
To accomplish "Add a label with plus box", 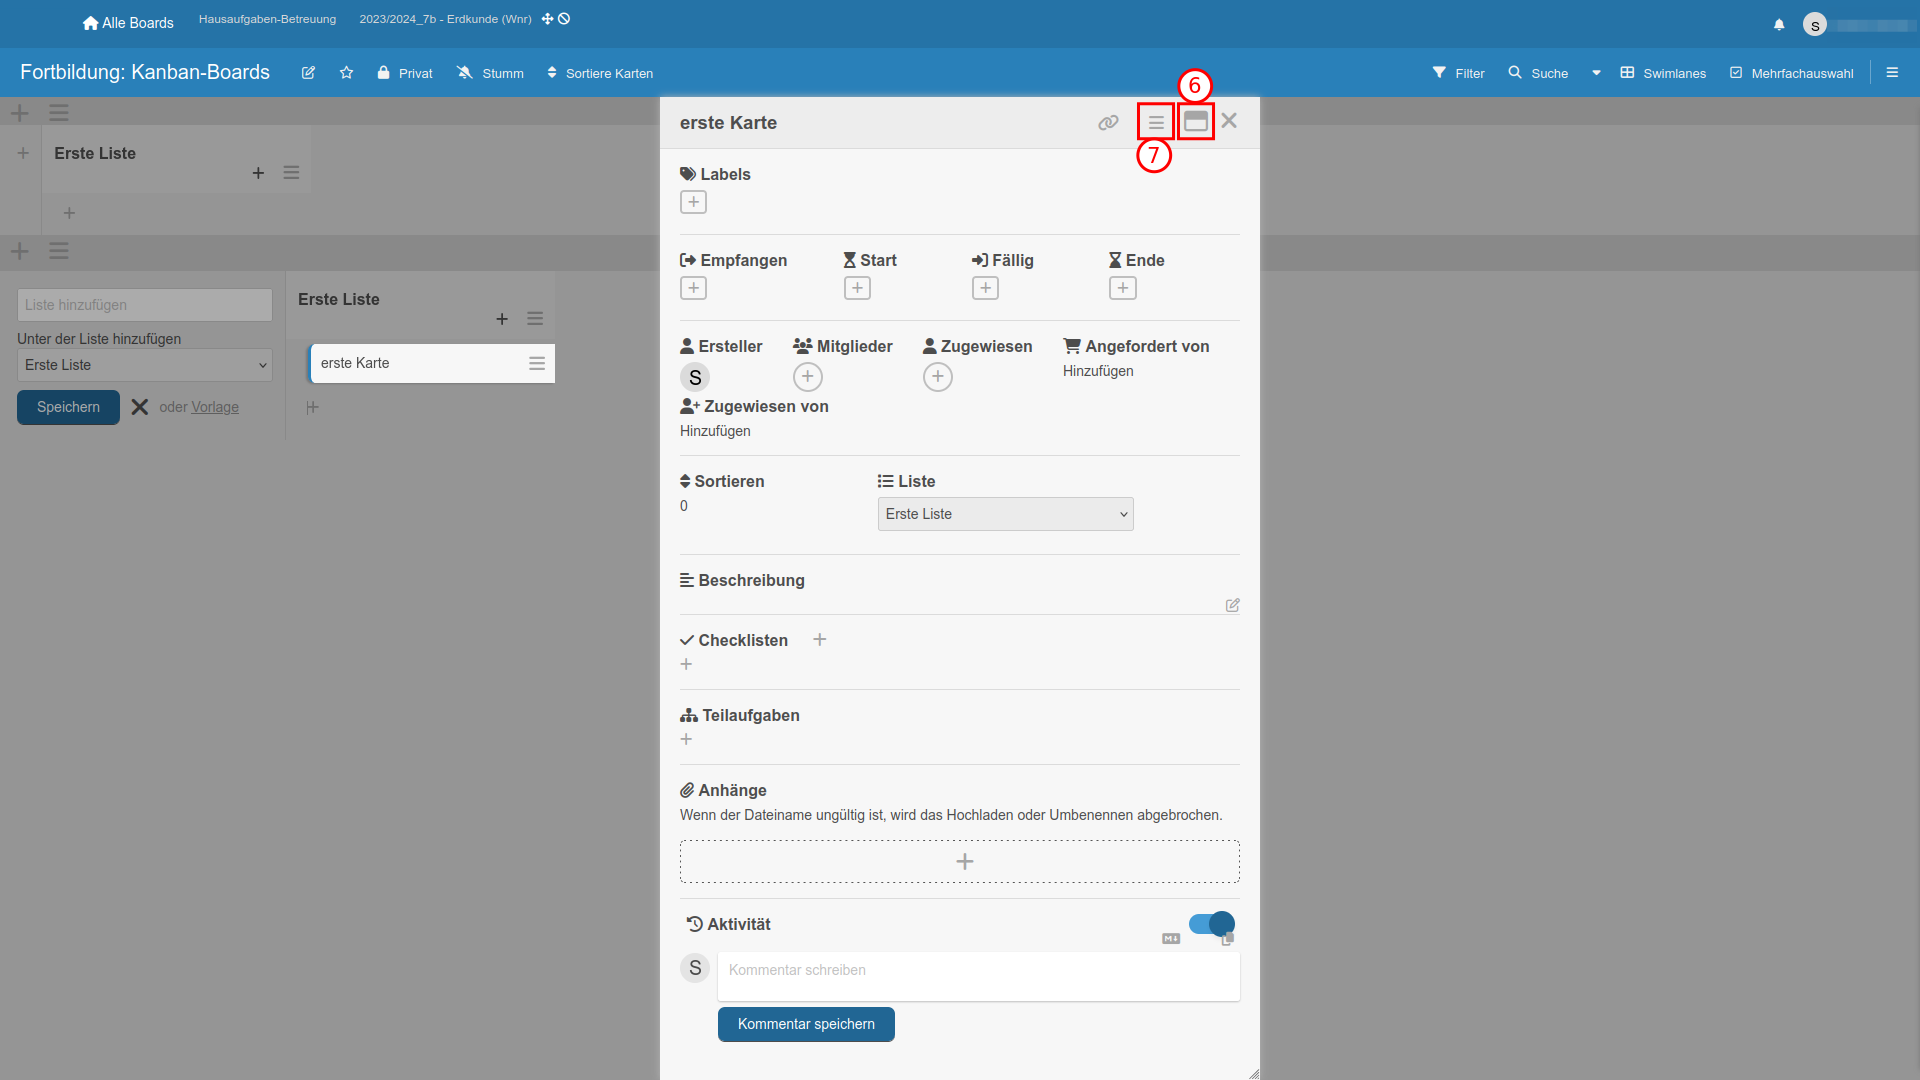I will tap(693, 202).
